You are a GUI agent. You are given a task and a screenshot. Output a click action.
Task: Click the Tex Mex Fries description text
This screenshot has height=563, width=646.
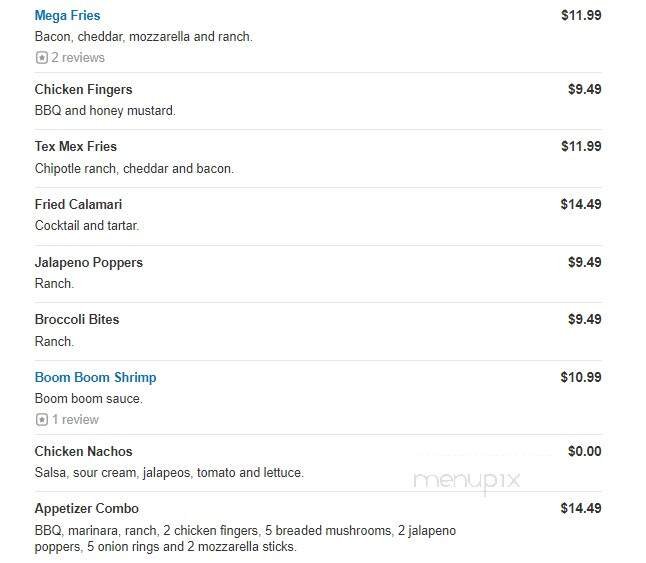[134, 169]
